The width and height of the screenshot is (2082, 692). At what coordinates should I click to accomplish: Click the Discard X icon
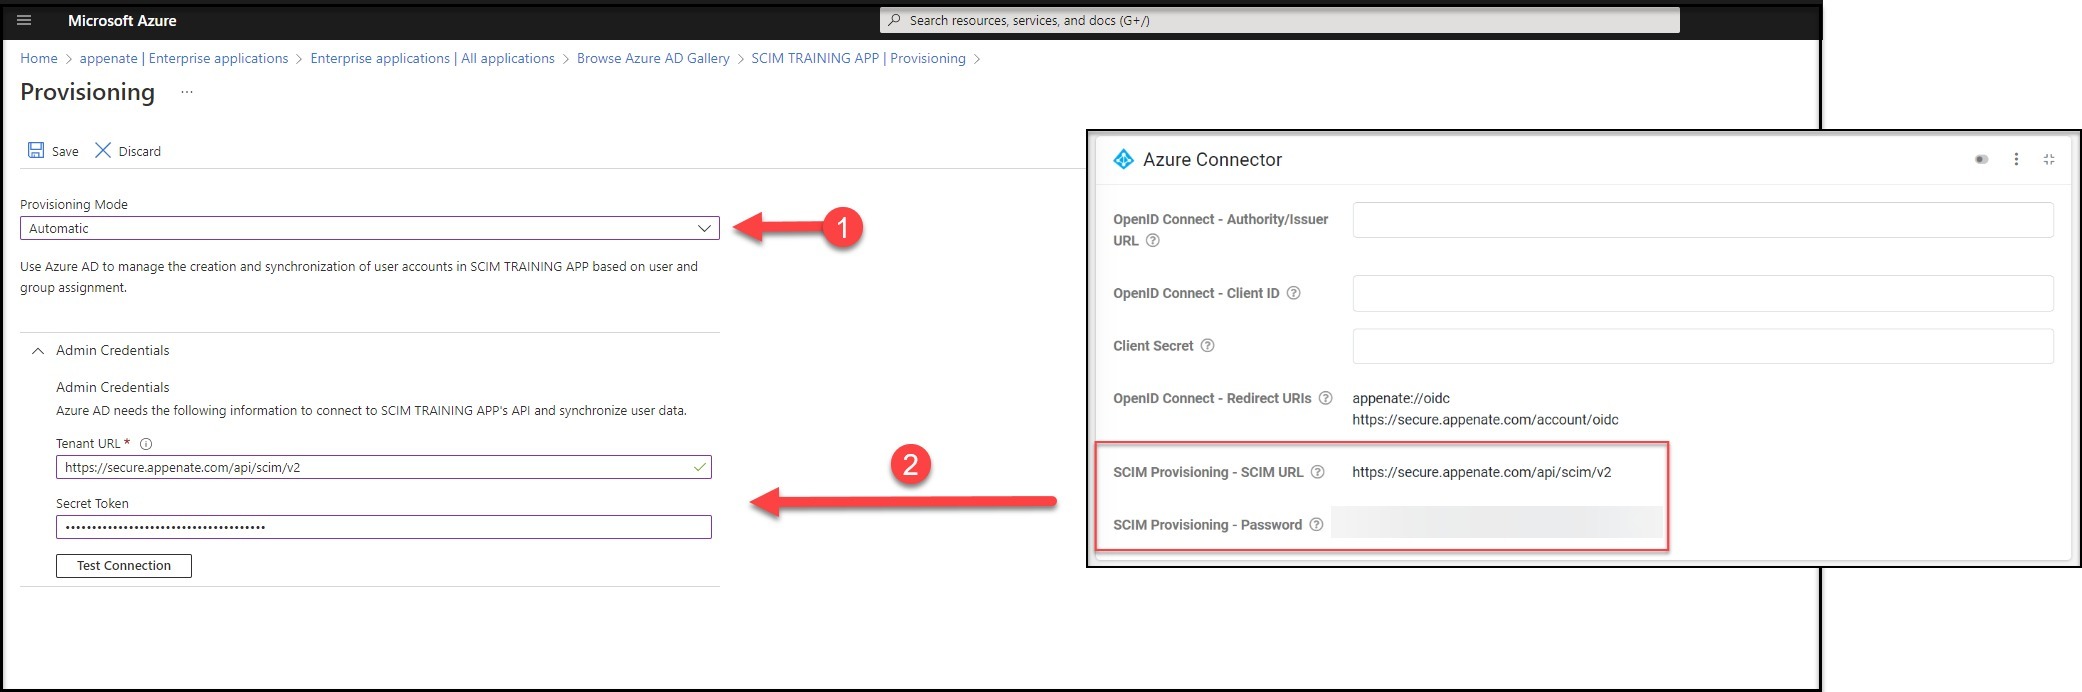point(103,150)
